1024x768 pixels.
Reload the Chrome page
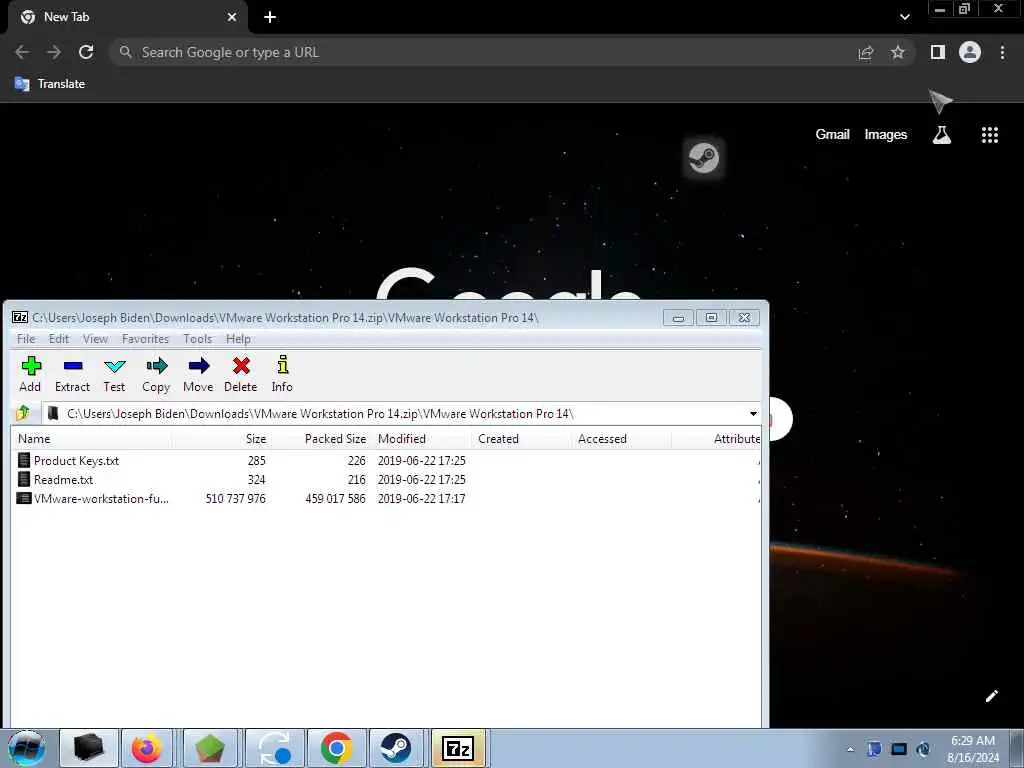(x=86, y=52)
